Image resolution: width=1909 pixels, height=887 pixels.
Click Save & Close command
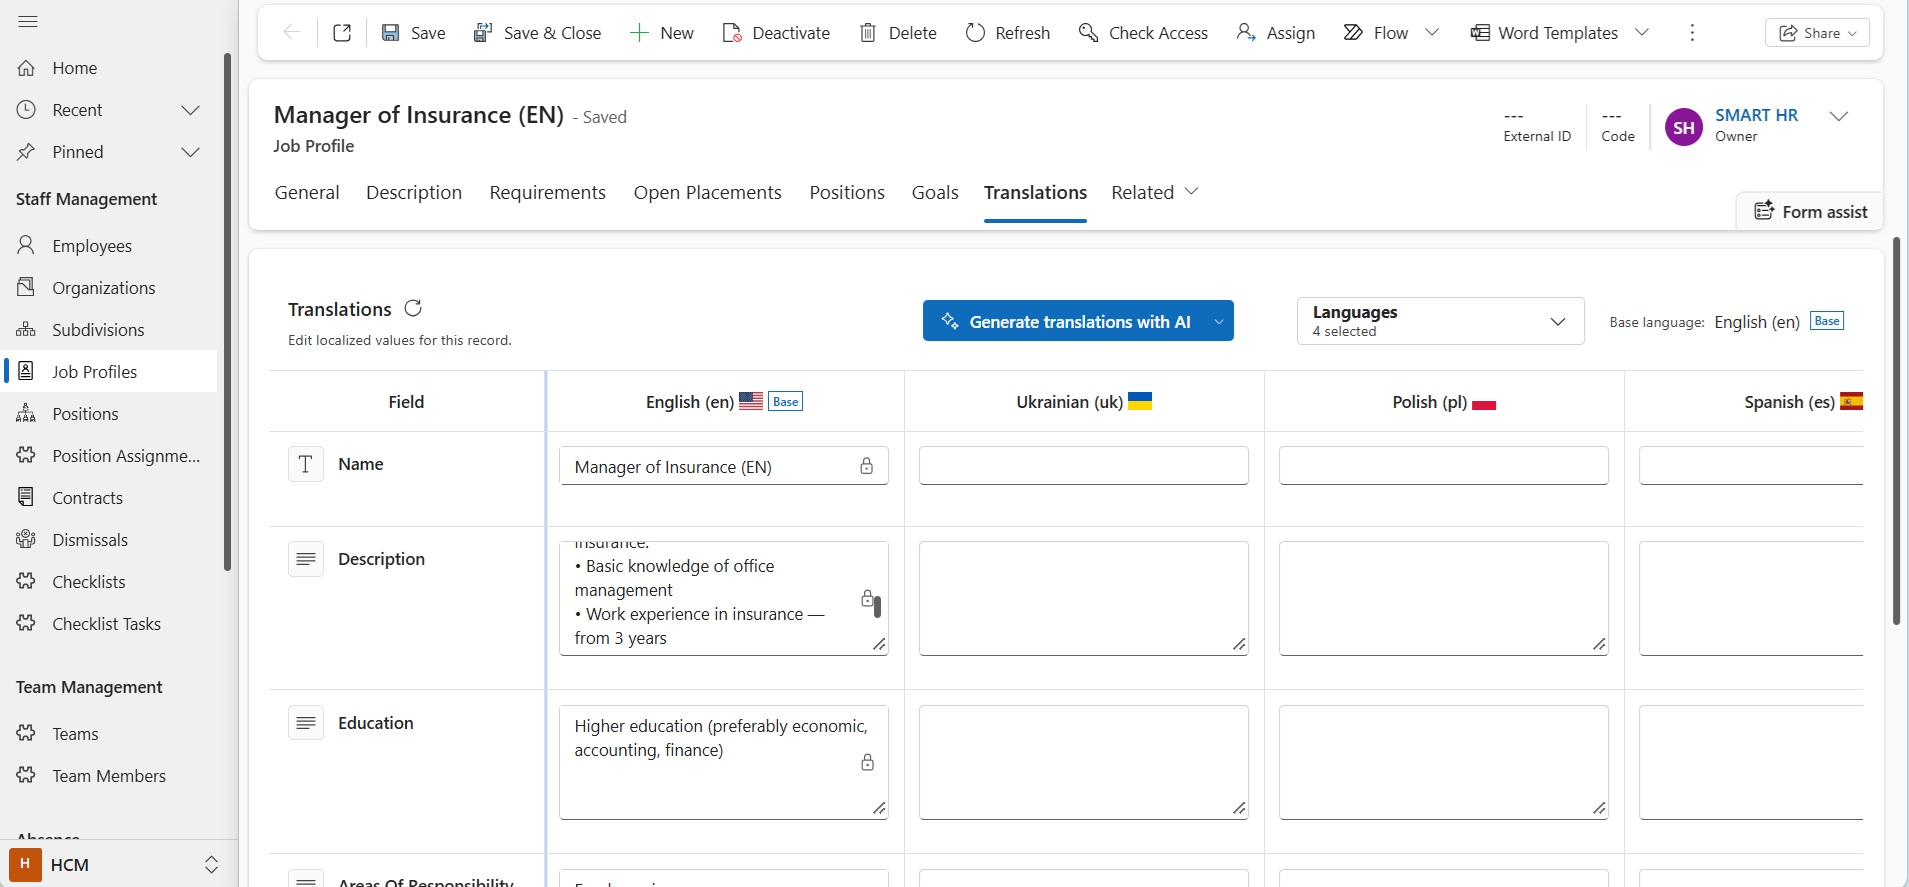pyautogui.click(x=537, y=33)
